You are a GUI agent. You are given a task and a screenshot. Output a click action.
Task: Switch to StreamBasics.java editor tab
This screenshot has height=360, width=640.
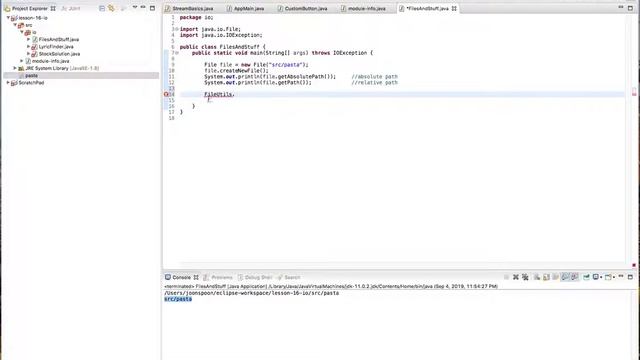[x=192, y=8]
